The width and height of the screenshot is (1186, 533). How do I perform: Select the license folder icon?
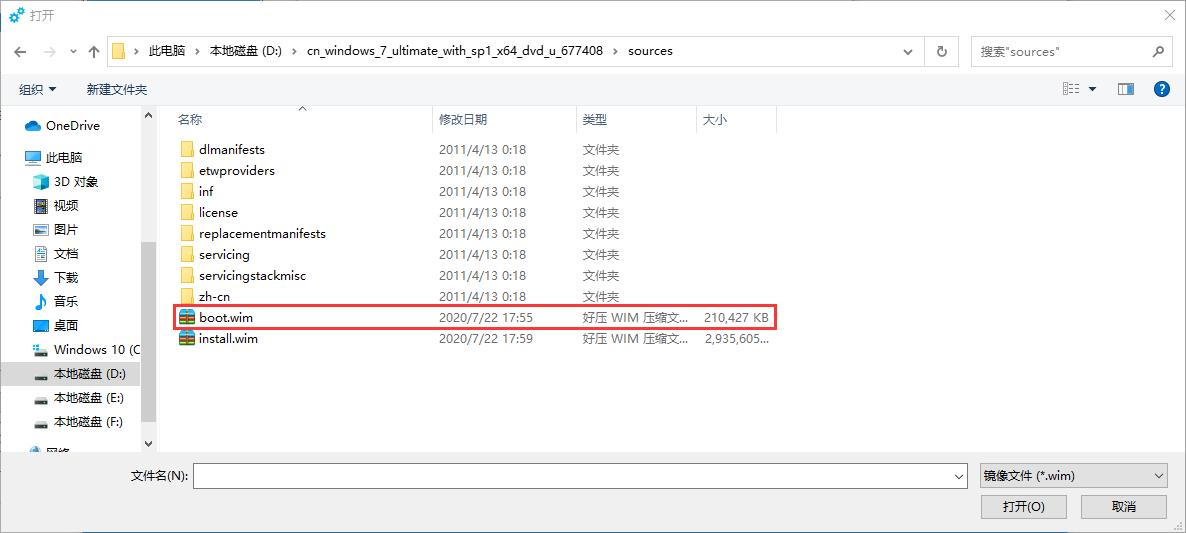click(x=188, y=212)
